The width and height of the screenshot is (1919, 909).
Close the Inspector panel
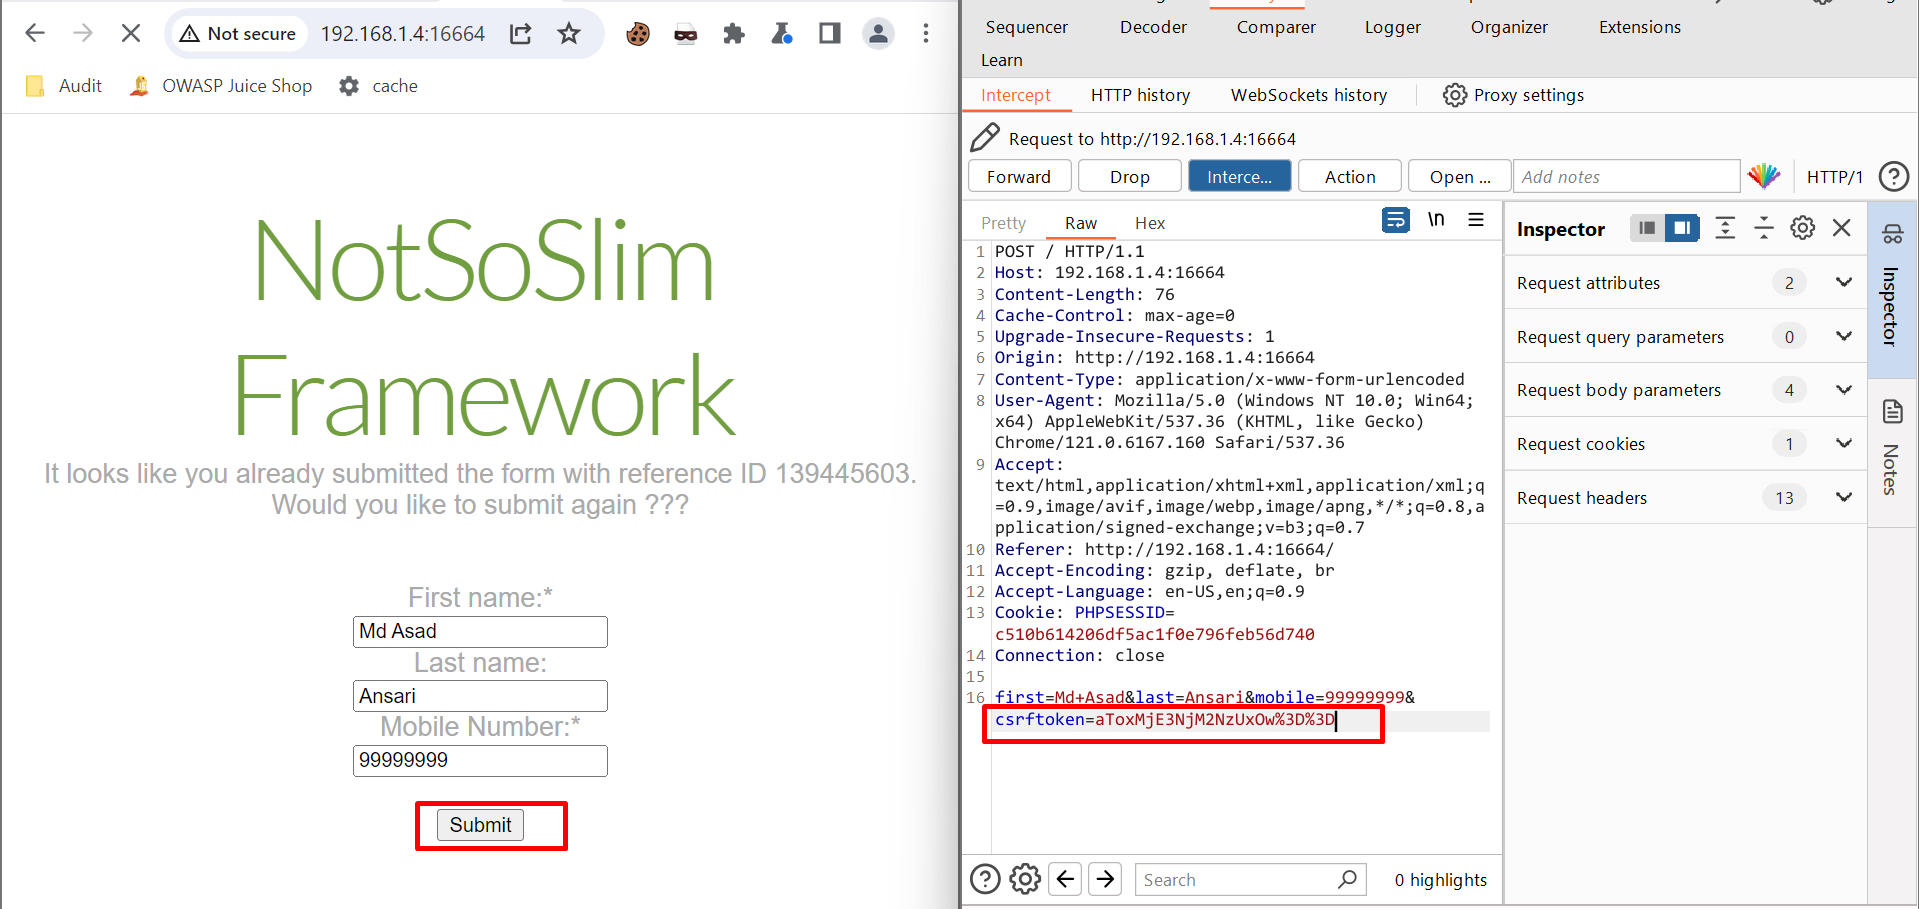tap(1841, 228)
